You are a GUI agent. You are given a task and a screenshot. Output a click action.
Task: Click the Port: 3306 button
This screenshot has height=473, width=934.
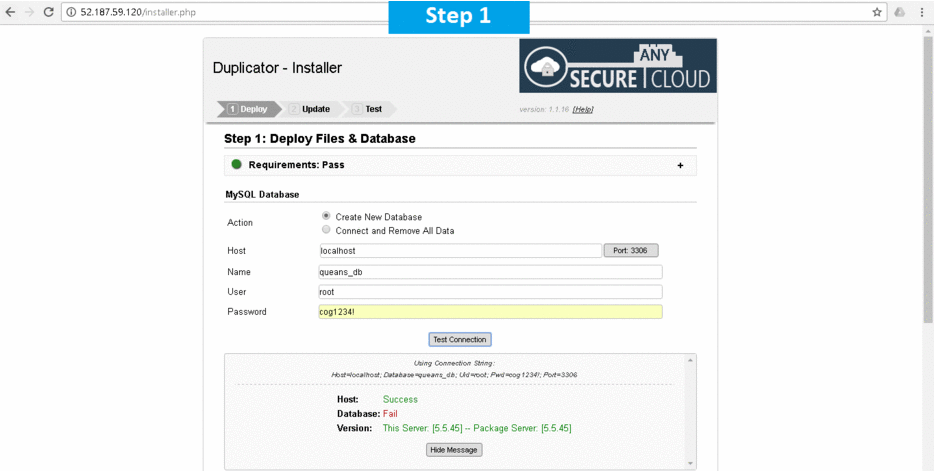(x=631, y=250)
